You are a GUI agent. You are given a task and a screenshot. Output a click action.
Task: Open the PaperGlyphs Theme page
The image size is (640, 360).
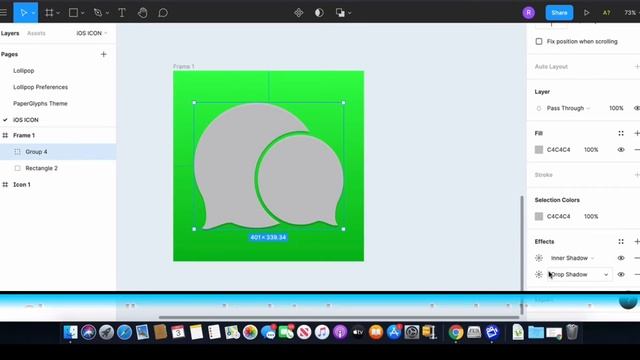pyautogui.click(x=40, y=103)
